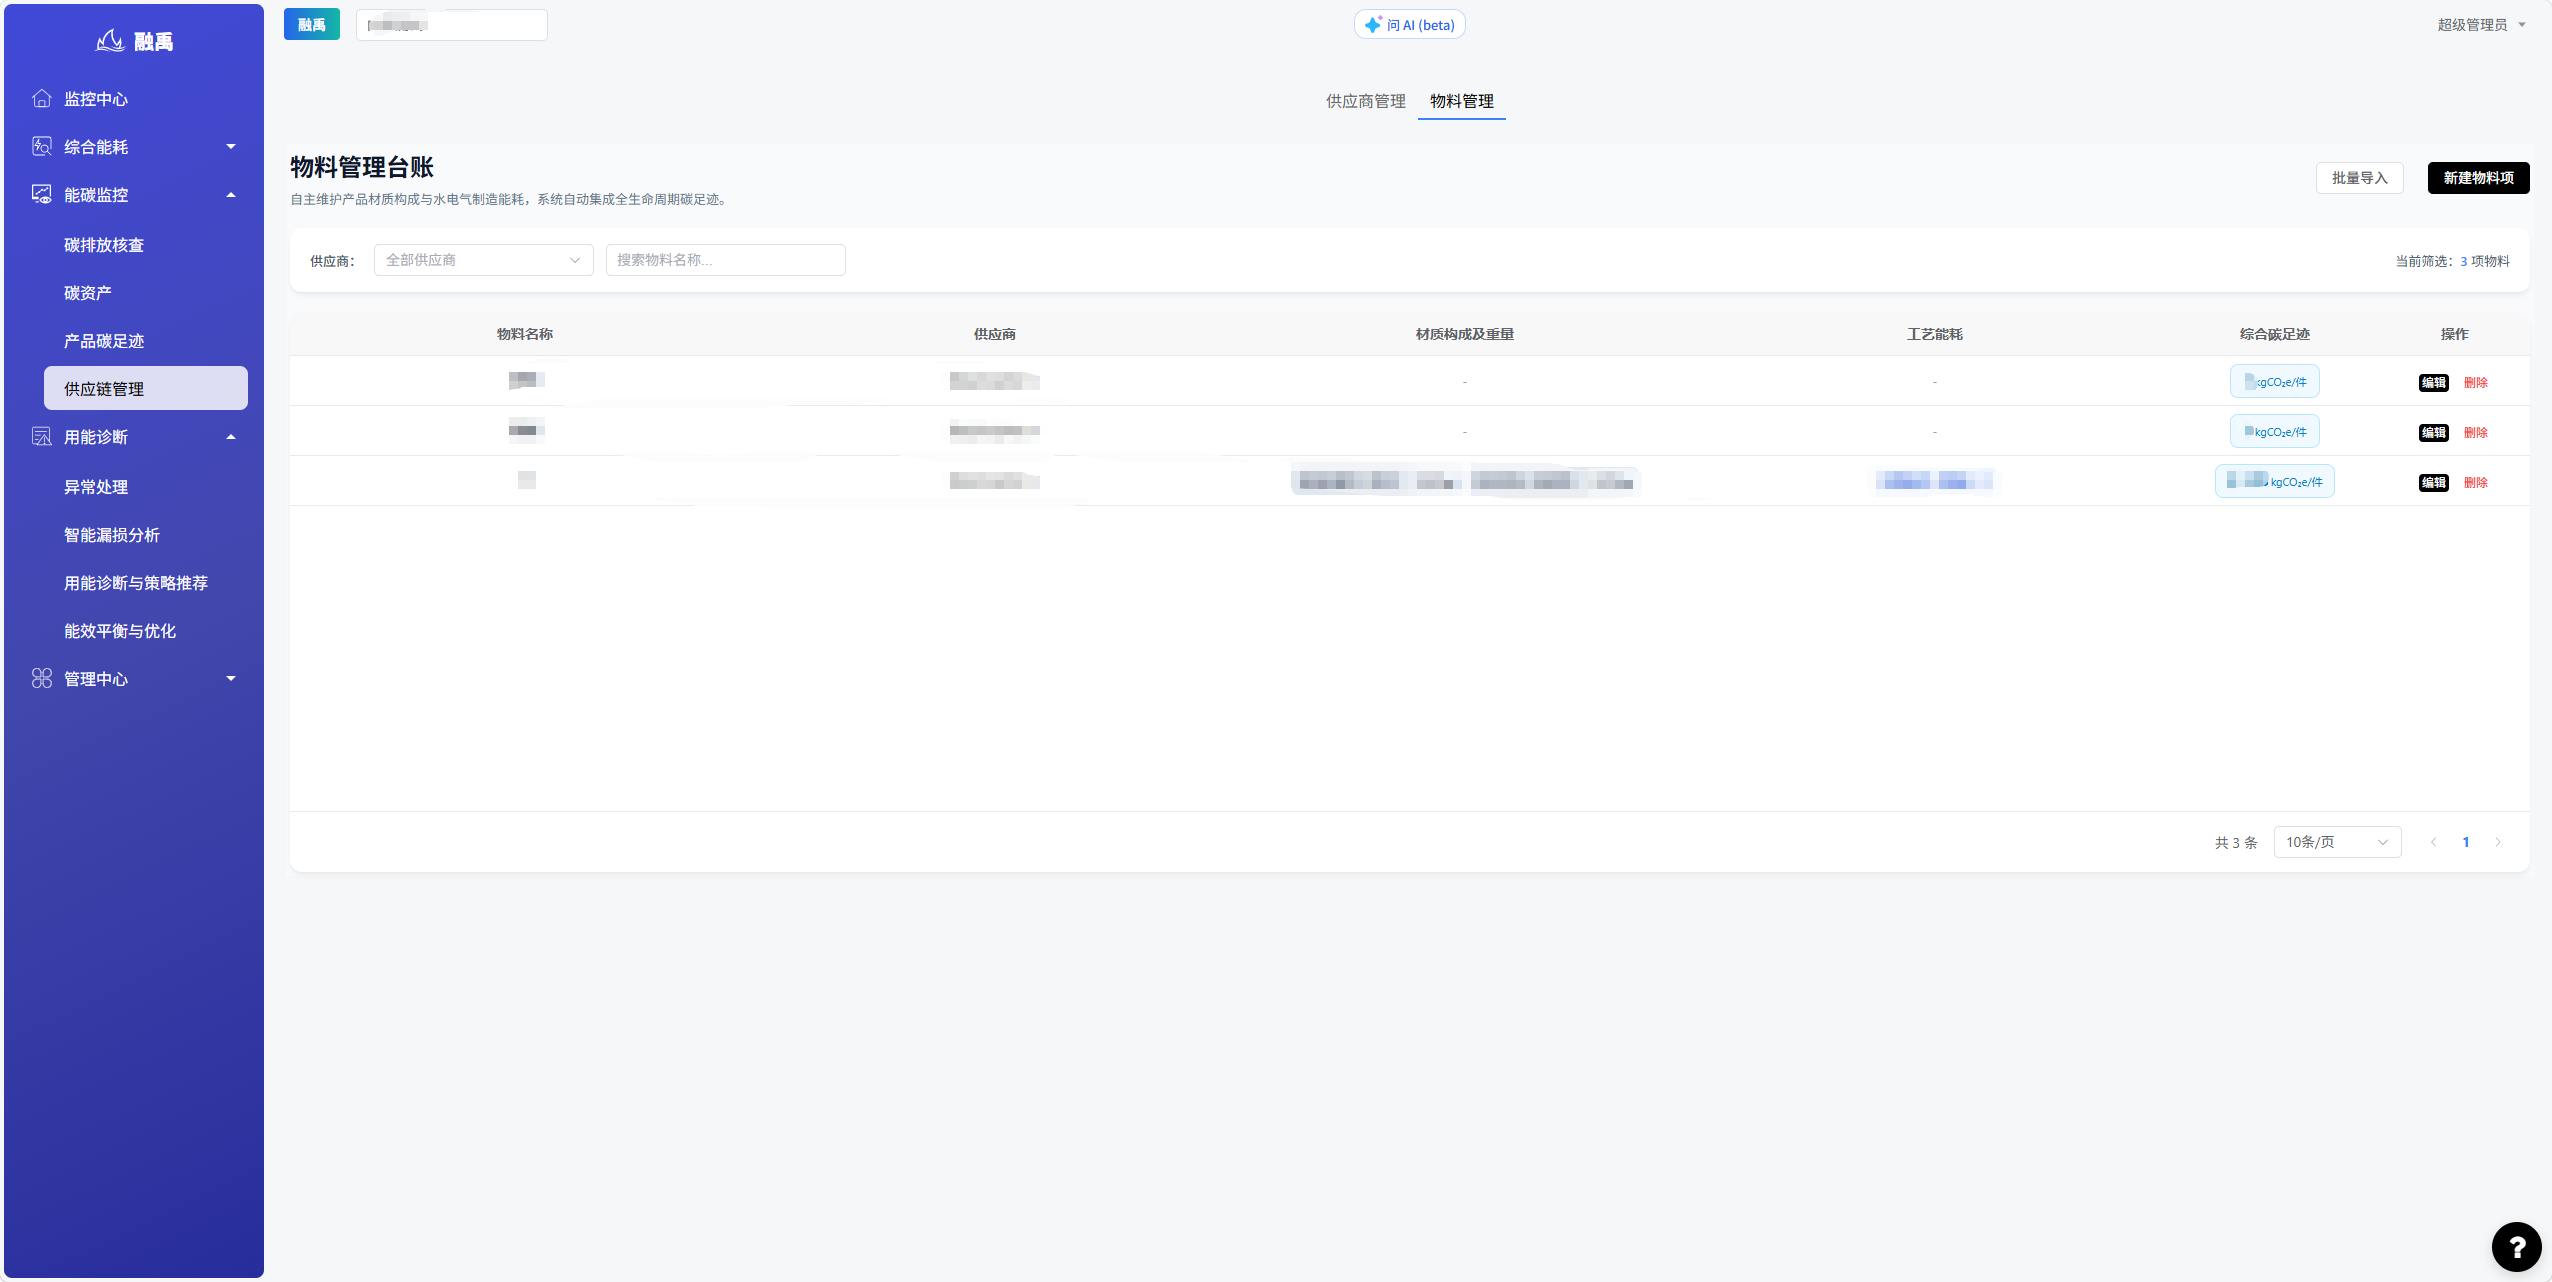The width and height of the screenshot is (2552, 1282).
Task: Click 编辑 in the third material row
Action: (x=2433, y=482)
